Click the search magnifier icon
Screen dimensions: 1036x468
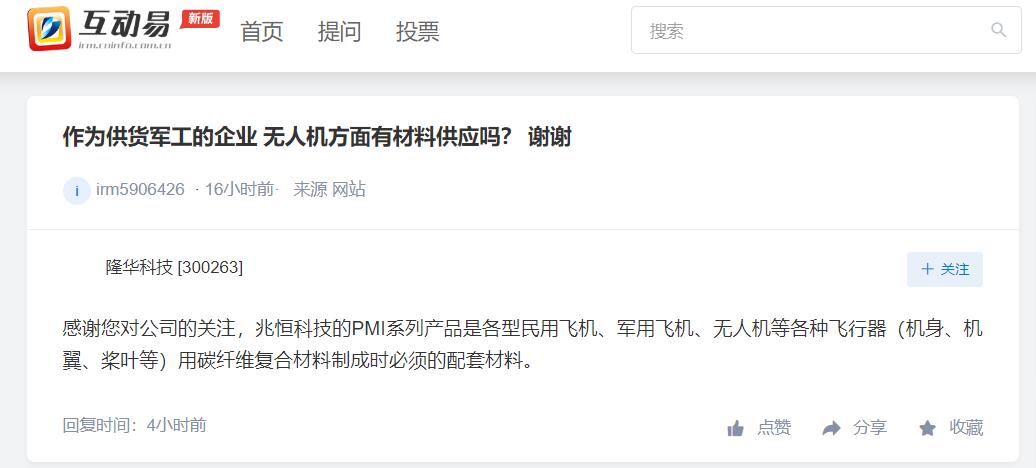pos(998,30)
